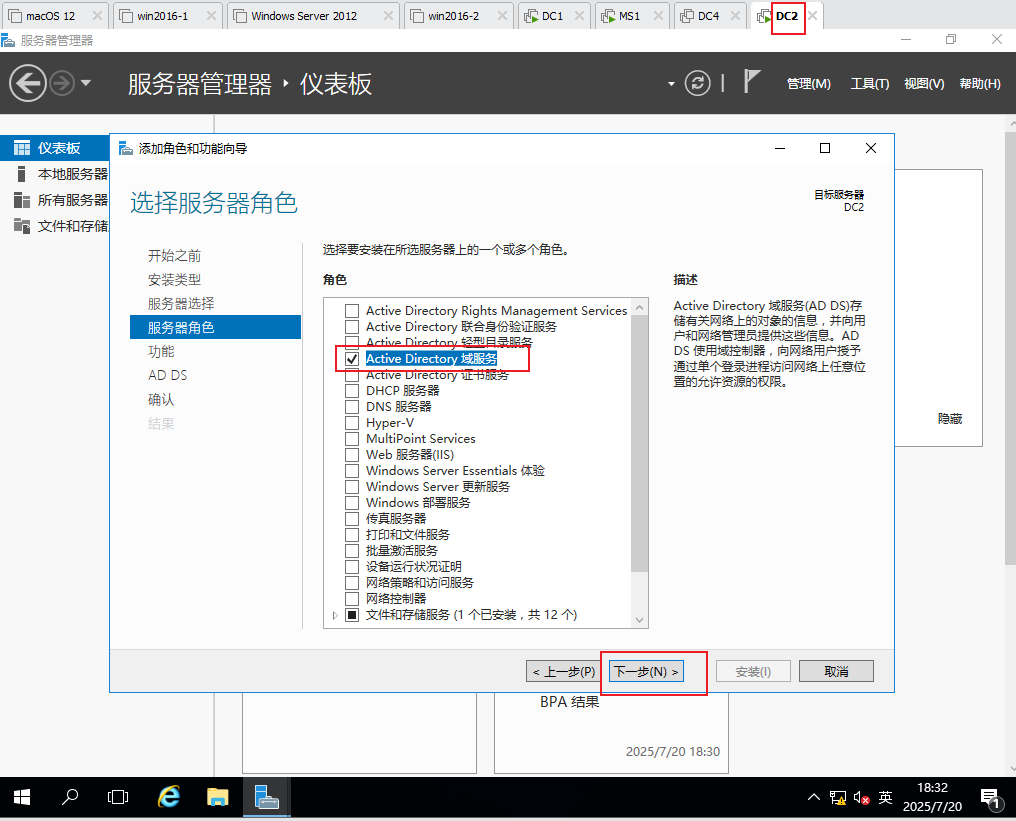
Task: Click roles list scroll down arrow
Action: click(x=640, y=619)
